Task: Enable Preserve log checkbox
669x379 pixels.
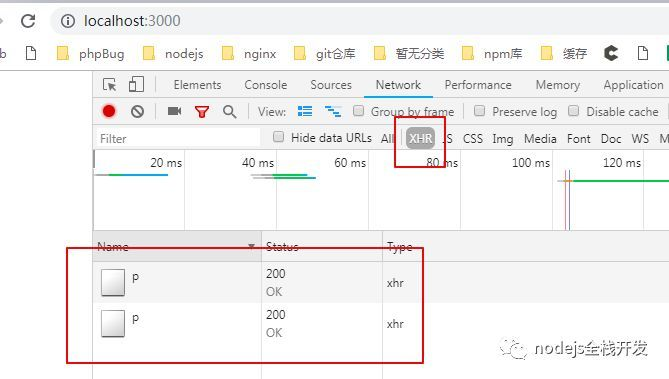Action: (480, 111)
